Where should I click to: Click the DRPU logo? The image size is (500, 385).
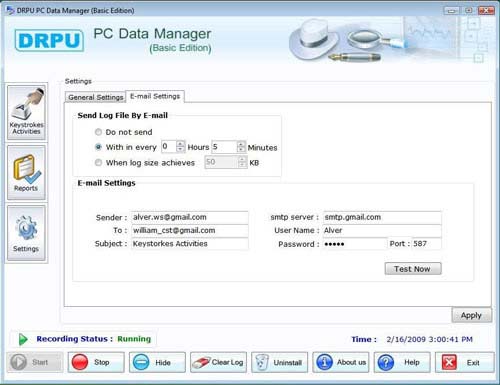coord(49,41)
